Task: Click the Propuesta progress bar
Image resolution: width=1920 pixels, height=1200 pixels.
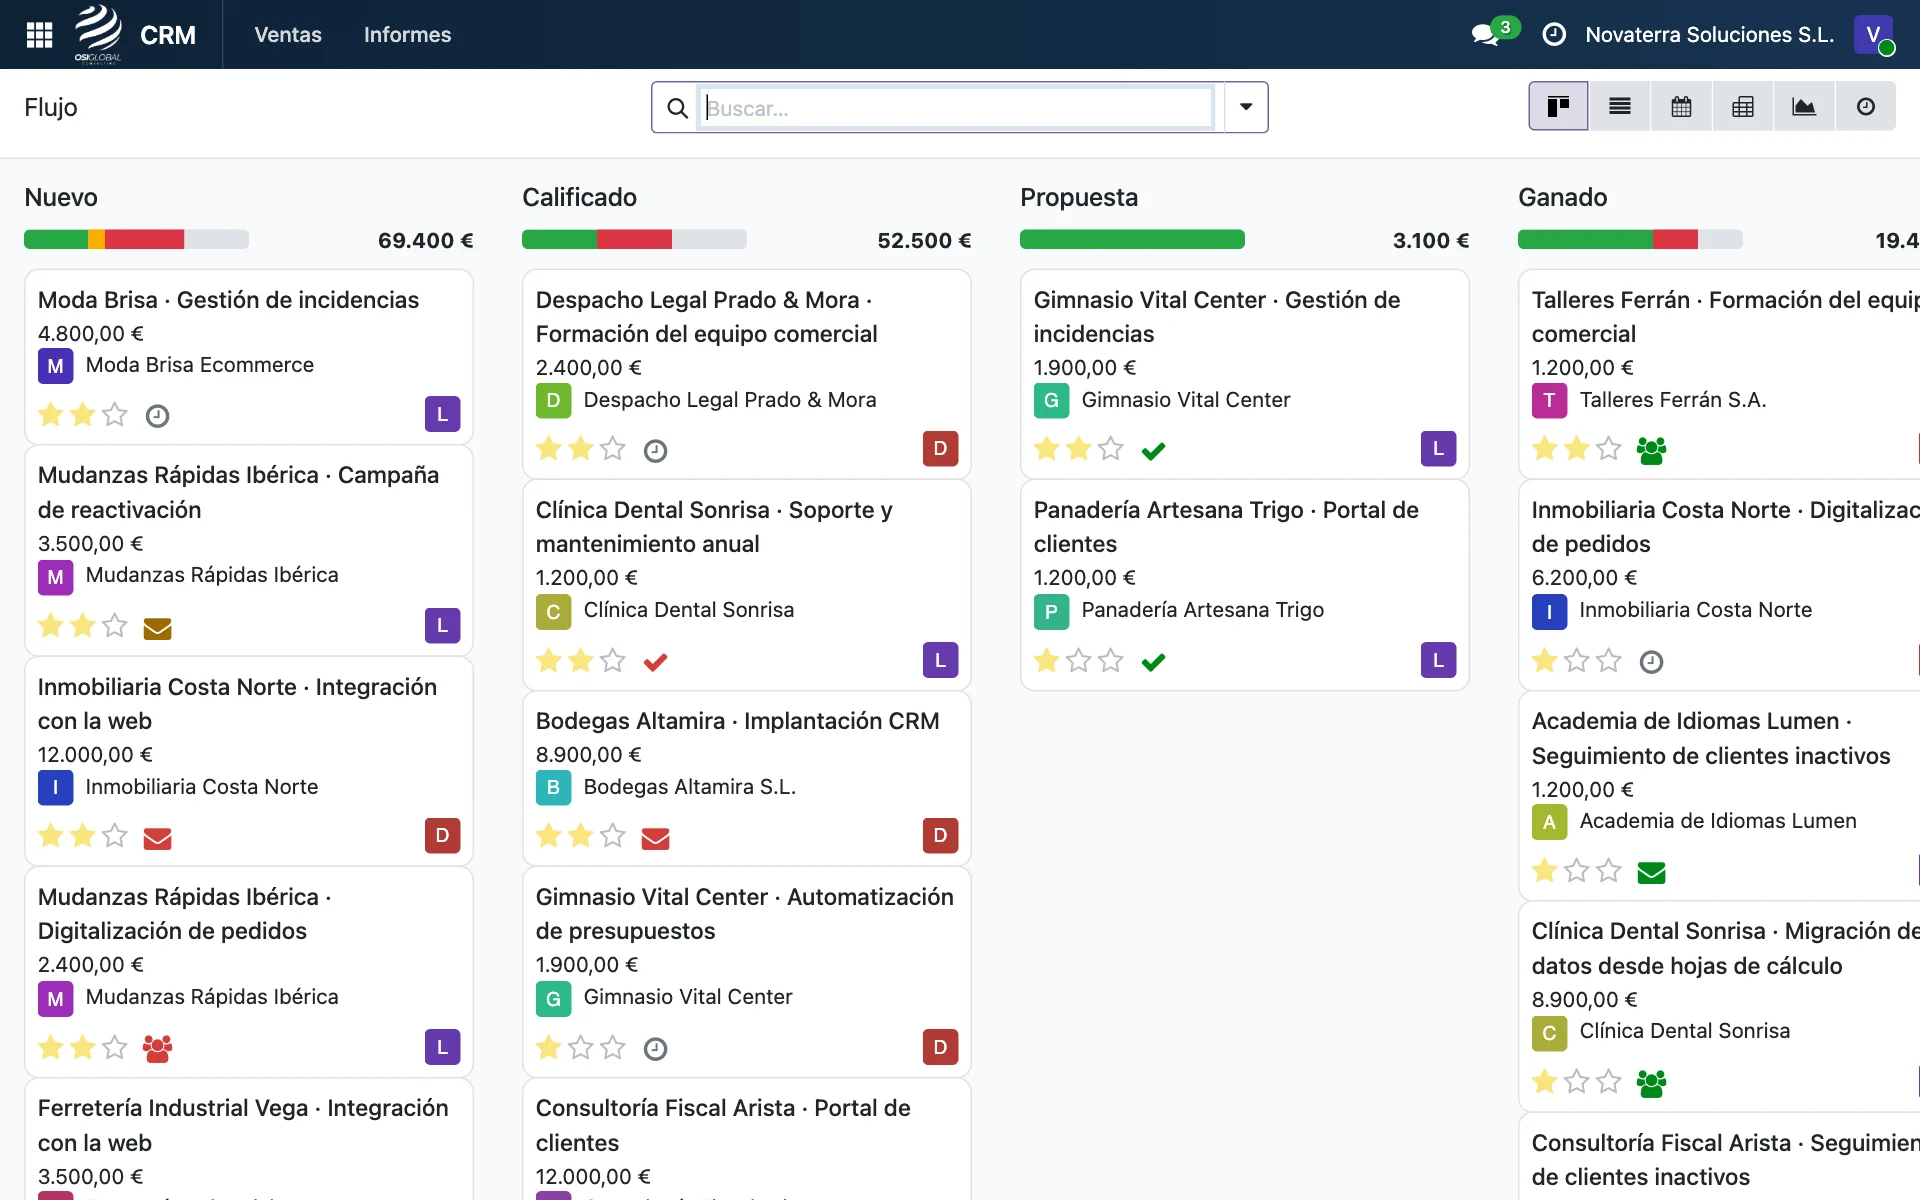Action: pos(1132,240)
